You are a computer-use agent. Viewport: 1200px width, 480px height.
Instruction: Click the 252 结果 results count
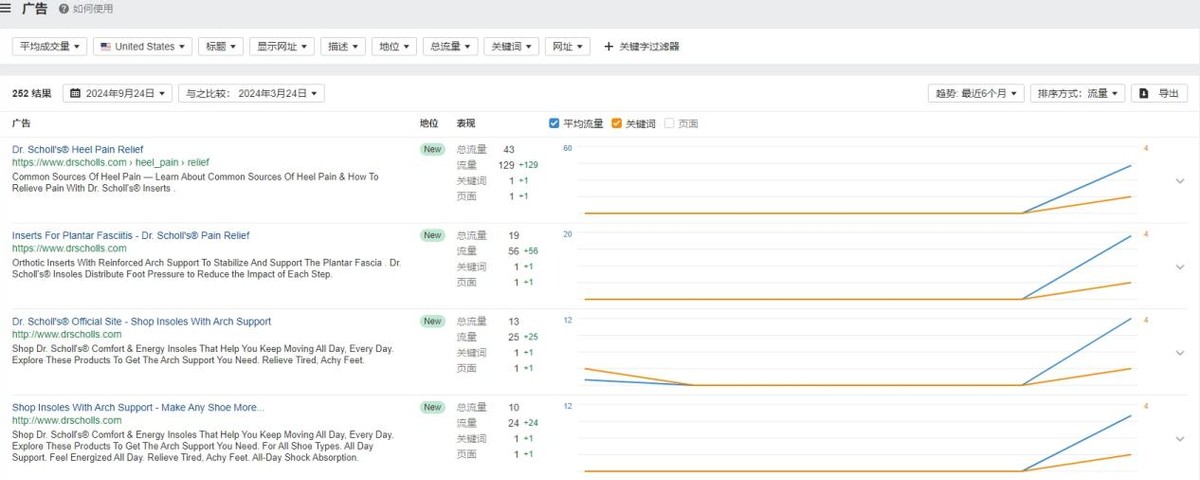coord(32,93)
